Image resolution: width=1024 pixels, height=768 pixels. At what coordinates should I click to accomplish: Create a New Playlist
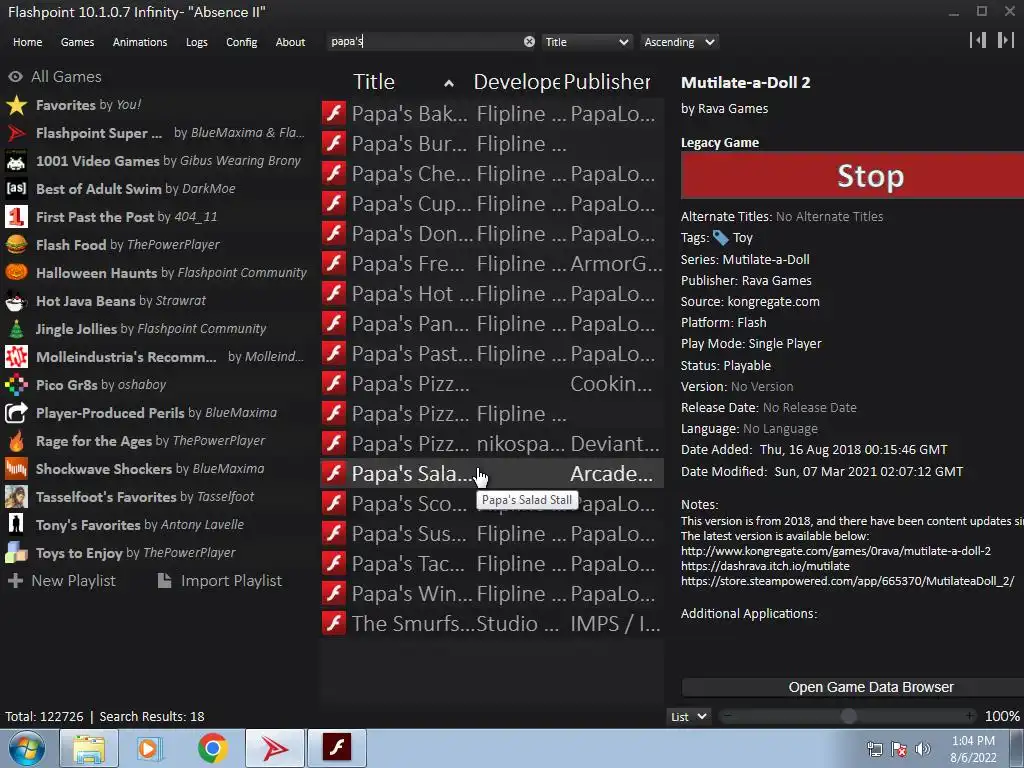62,581
